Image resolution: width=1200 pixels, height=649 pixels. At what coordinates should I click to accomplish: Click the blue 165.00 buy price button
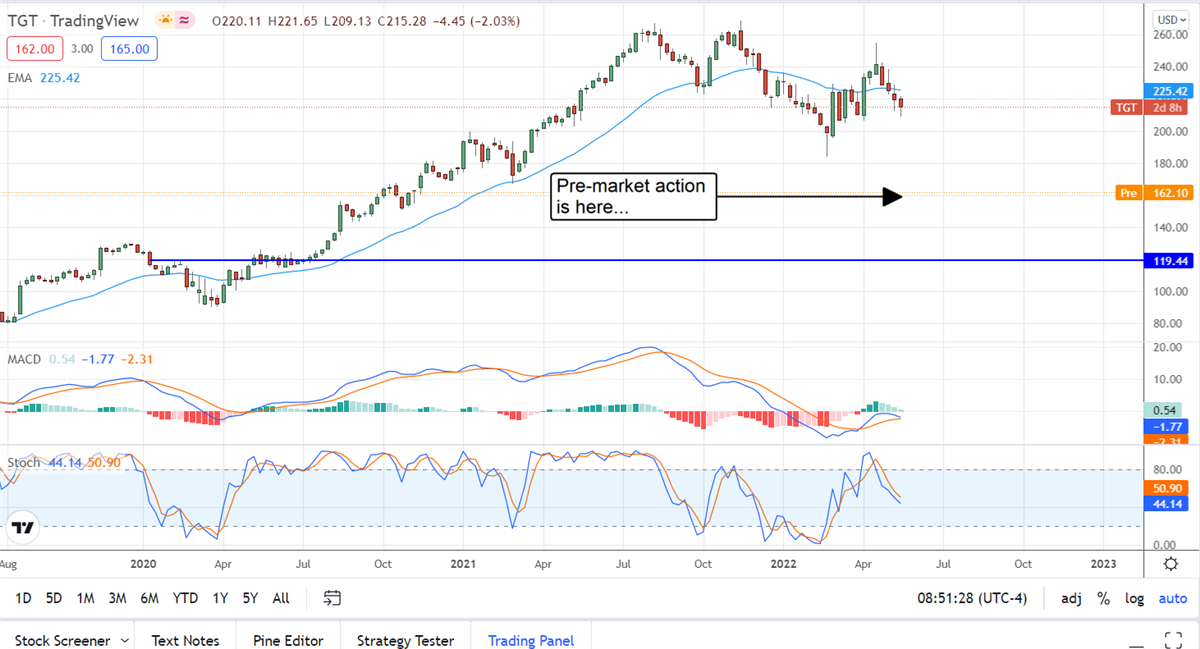(x=127, y=48)
